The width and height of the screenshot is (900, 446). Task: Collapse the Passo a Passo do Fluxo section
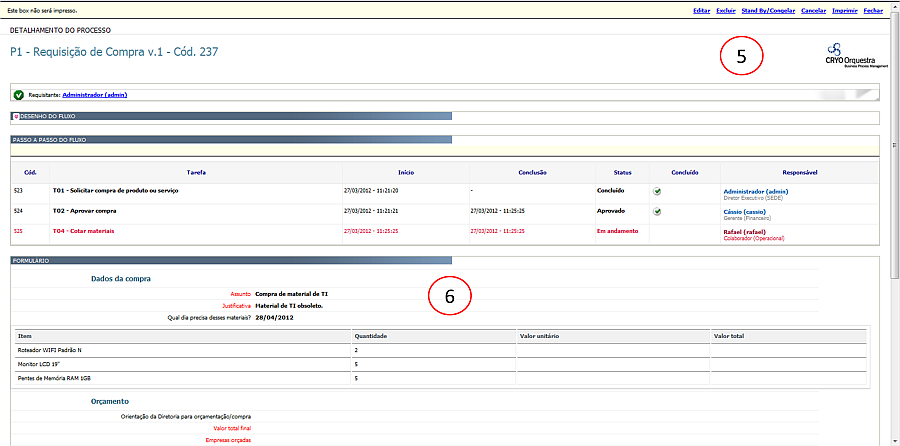(46, 139)
